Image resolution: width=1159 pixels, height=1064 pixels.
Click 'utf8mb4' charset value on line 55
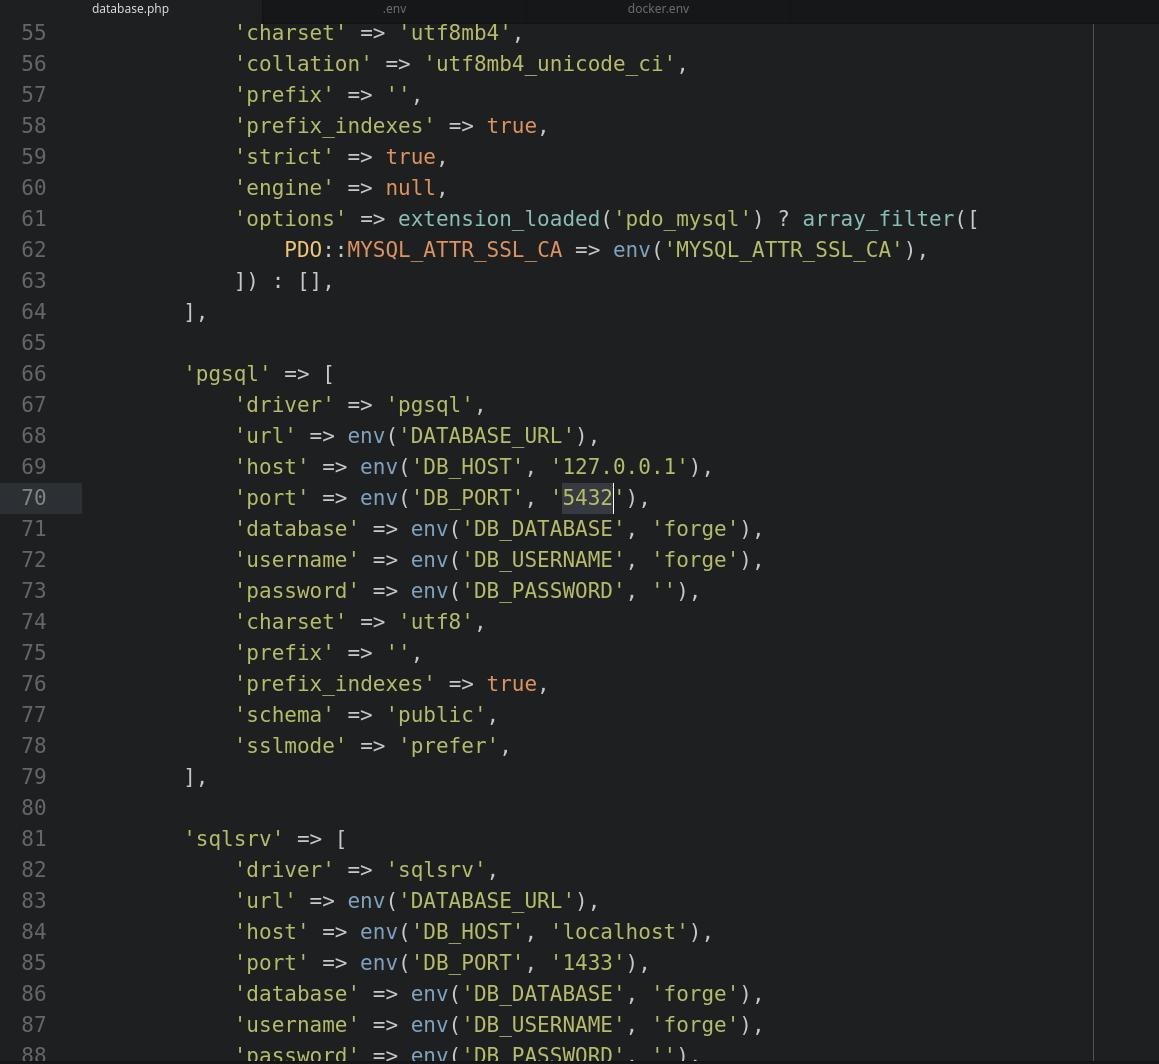click(x=455, y=33)
